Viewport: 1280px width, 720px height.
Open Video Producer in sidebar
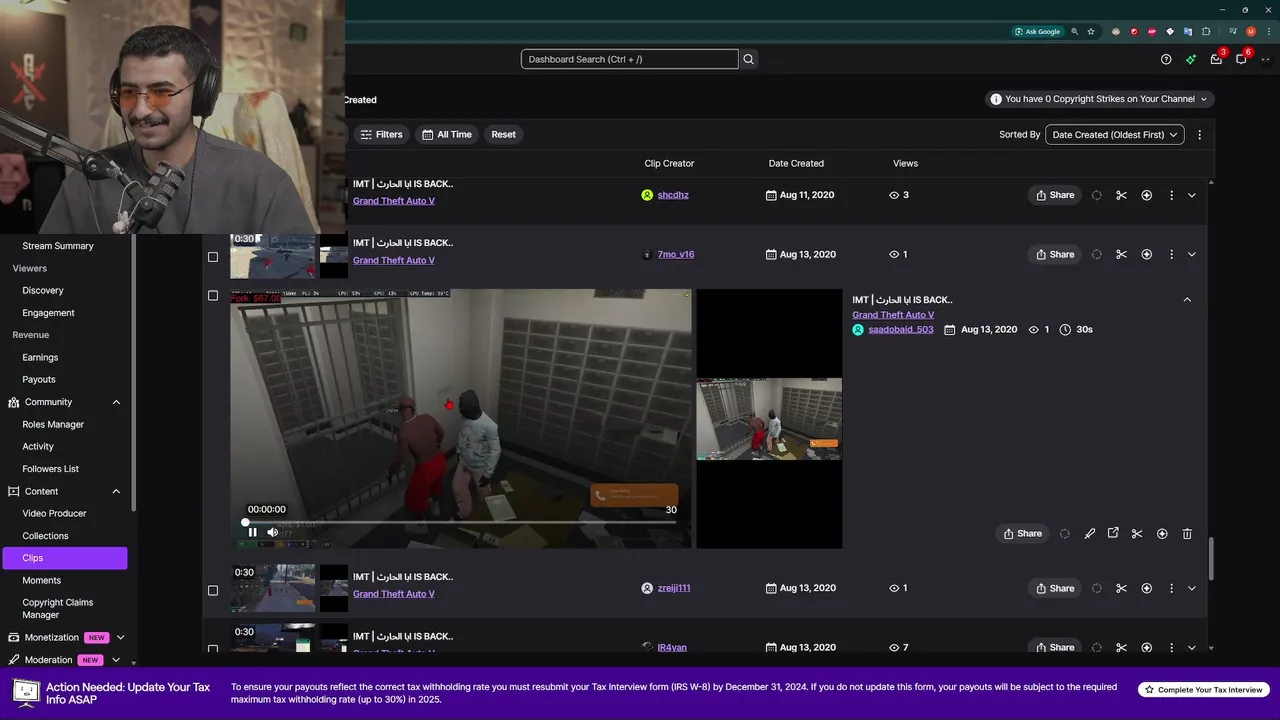[x=54, y=513]
